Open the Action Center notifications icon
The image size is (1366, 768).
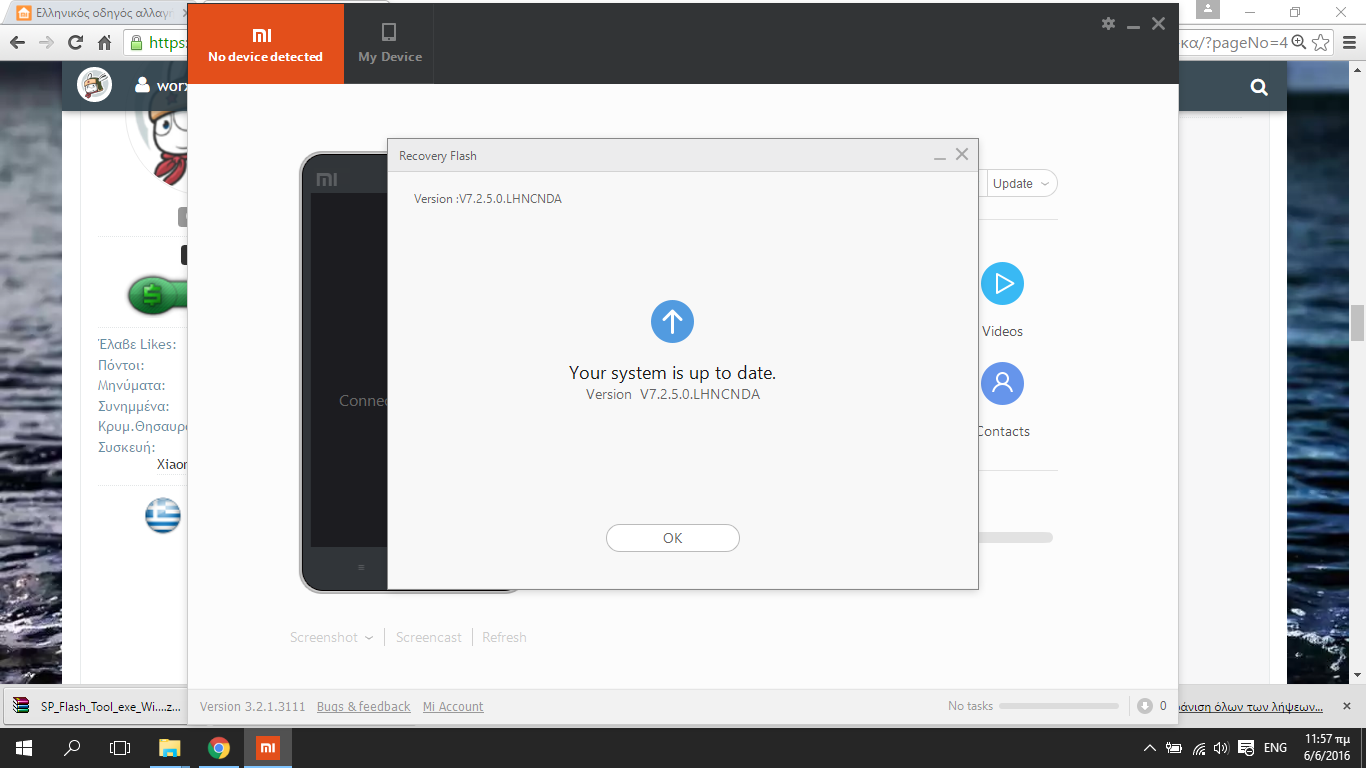(1246, 748)
